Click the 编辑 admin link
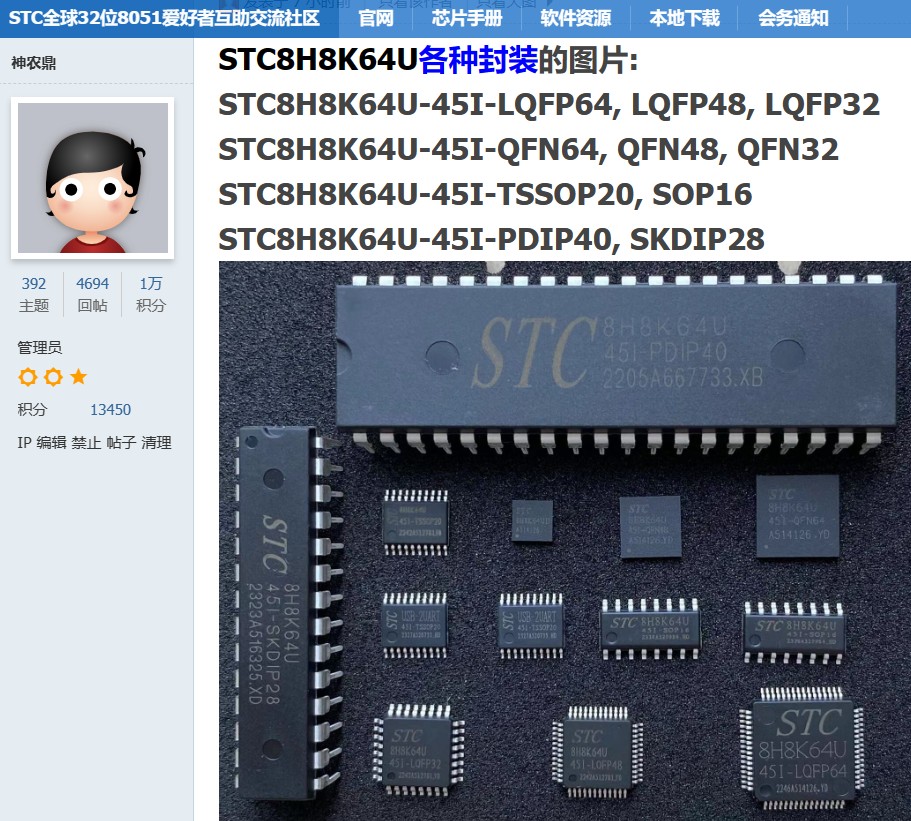Image resolution: width=911 pixels, height=821 pixels. point(51,443)
